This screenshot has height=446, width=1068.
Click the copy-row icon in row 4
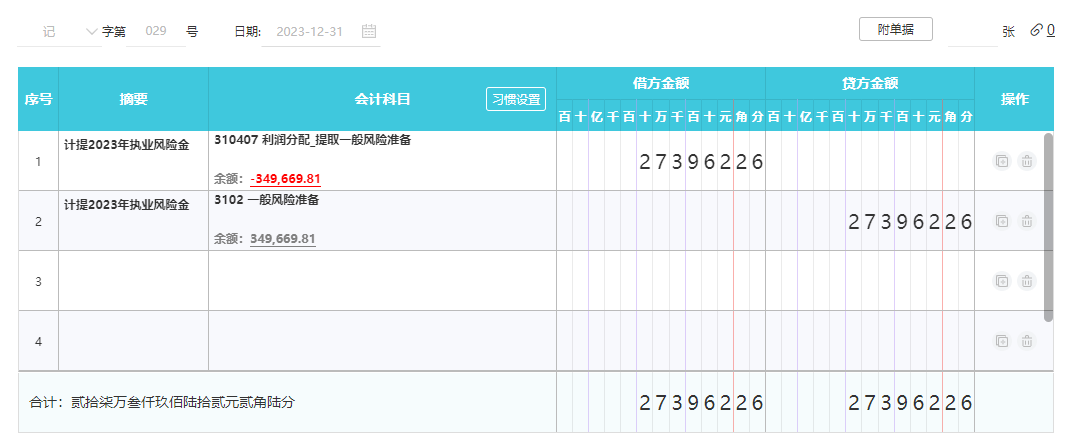point(1002,341)
